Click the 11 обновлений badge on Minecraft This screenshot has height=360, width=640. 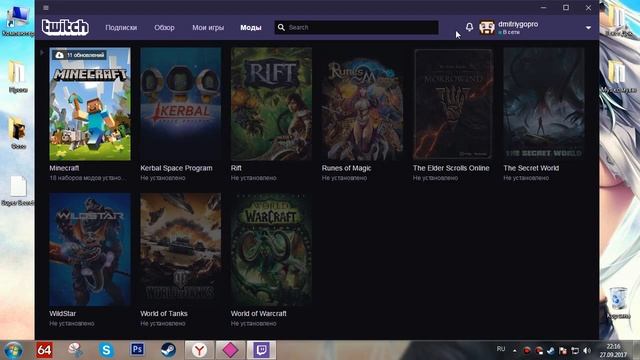coord(80,55)
